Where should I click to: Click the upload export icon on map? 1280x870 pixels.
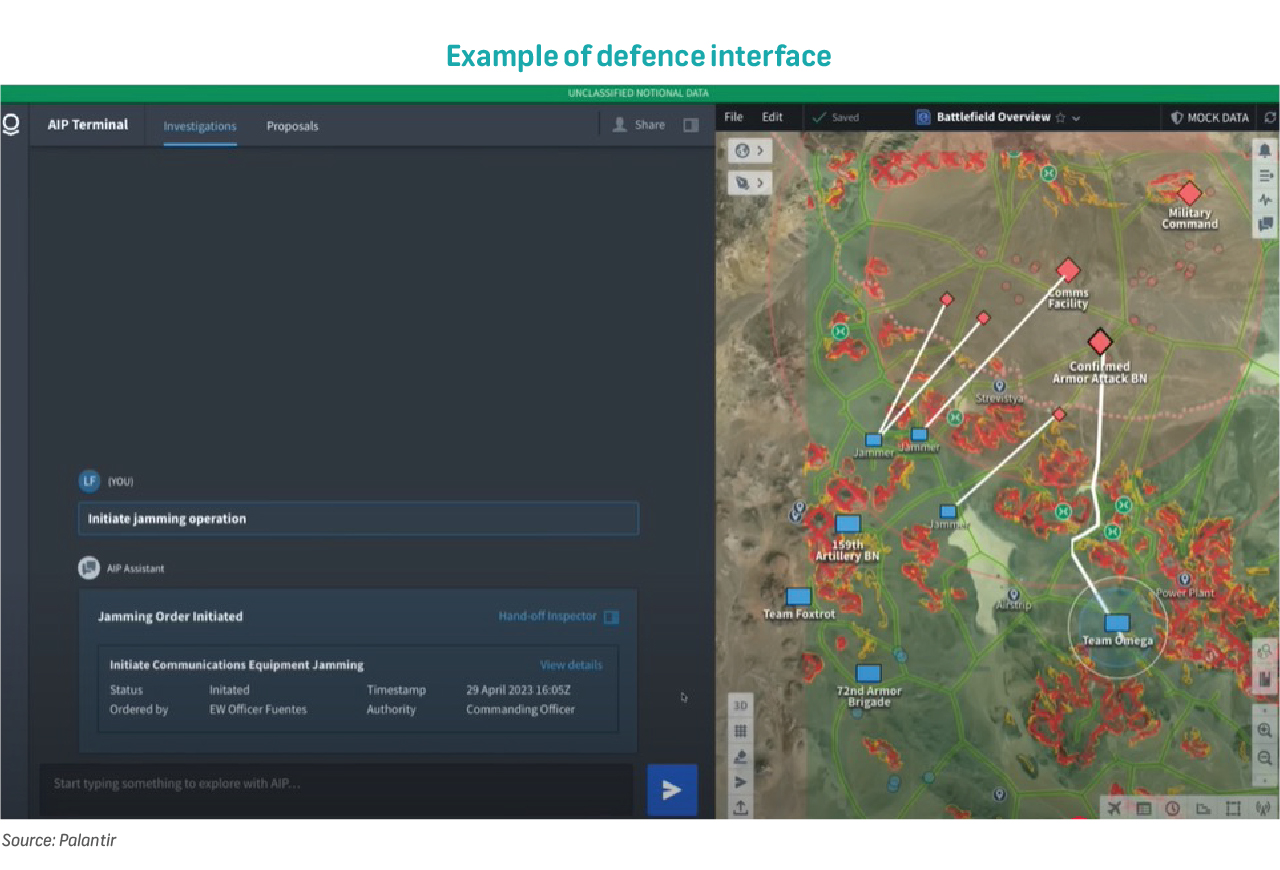(741, 808)
